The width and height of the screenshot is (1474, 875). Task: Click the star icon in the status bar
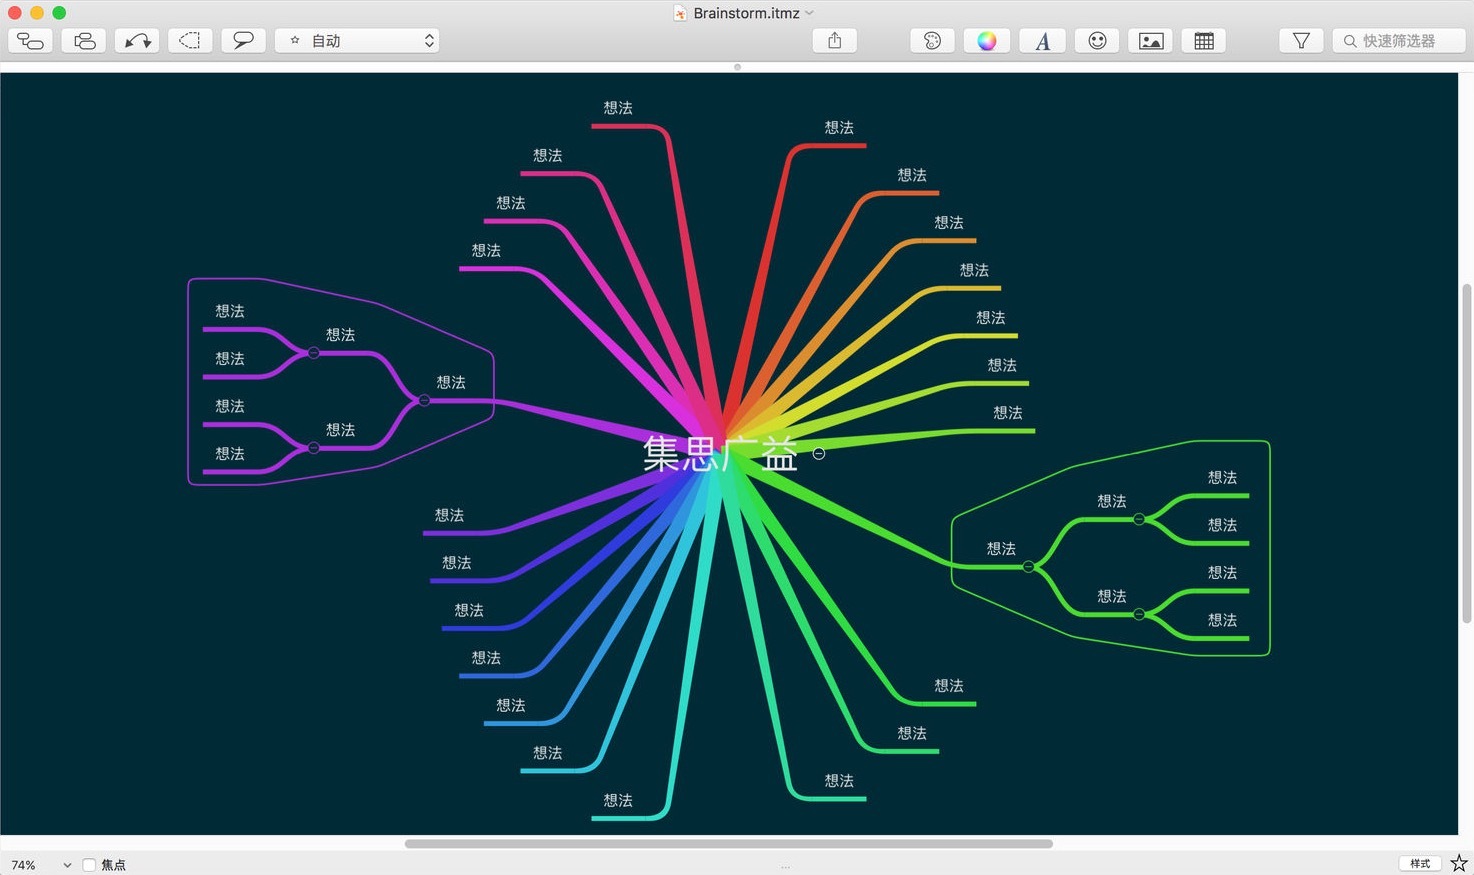pos(1459,863)
